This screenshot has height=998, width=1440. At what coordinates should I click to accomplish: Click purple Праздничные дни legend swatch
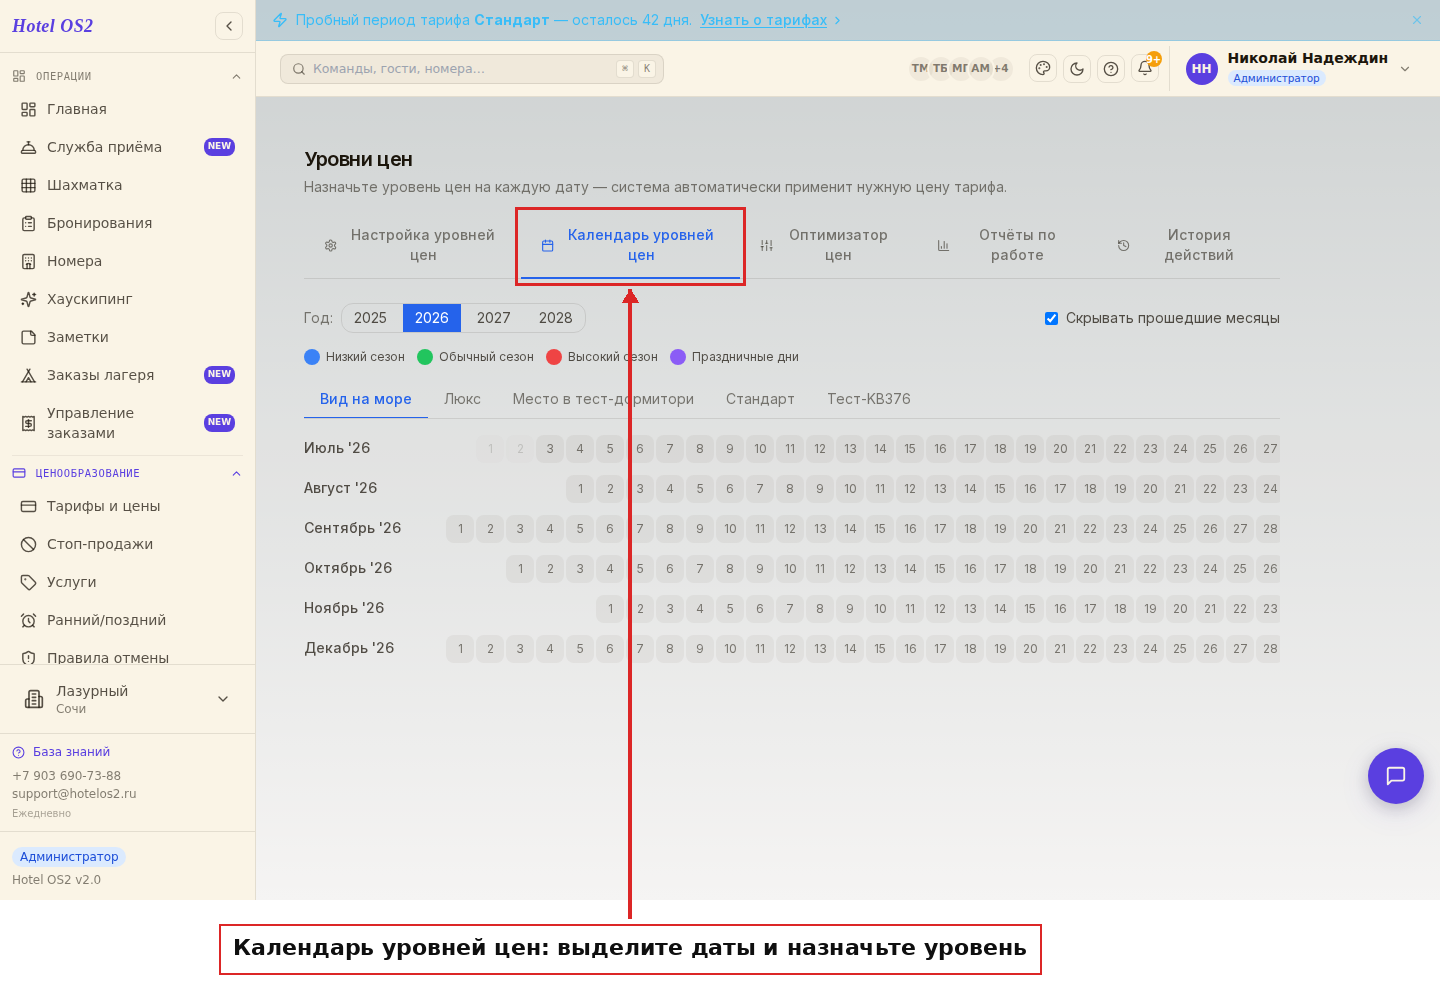coord(678,357)
